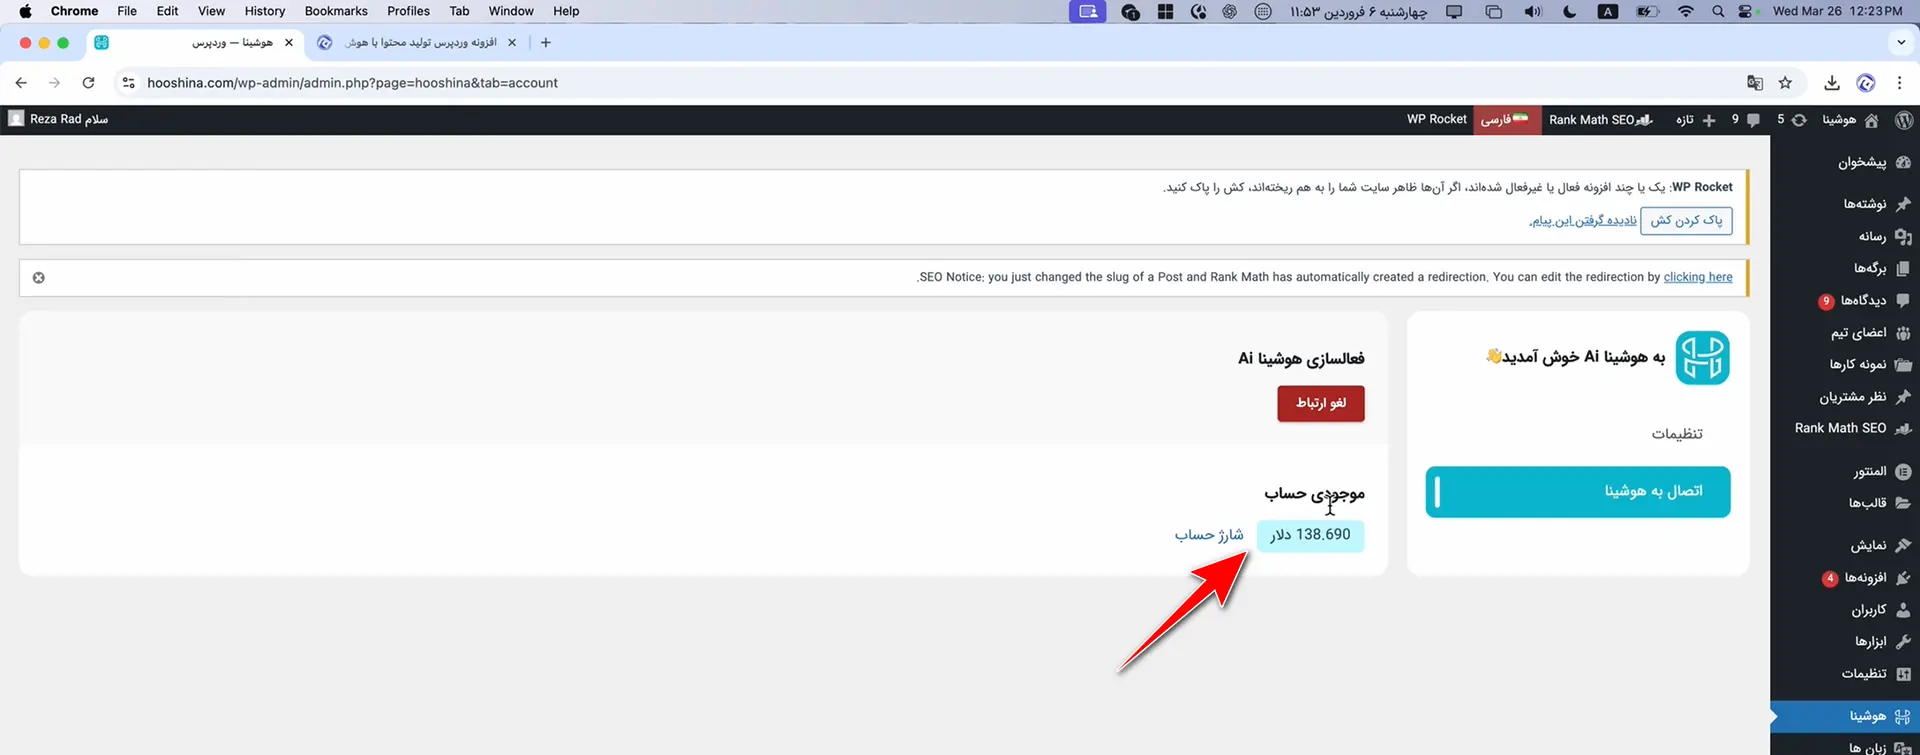Dismiss the SEO Notice with X icon

pos(38,278)
